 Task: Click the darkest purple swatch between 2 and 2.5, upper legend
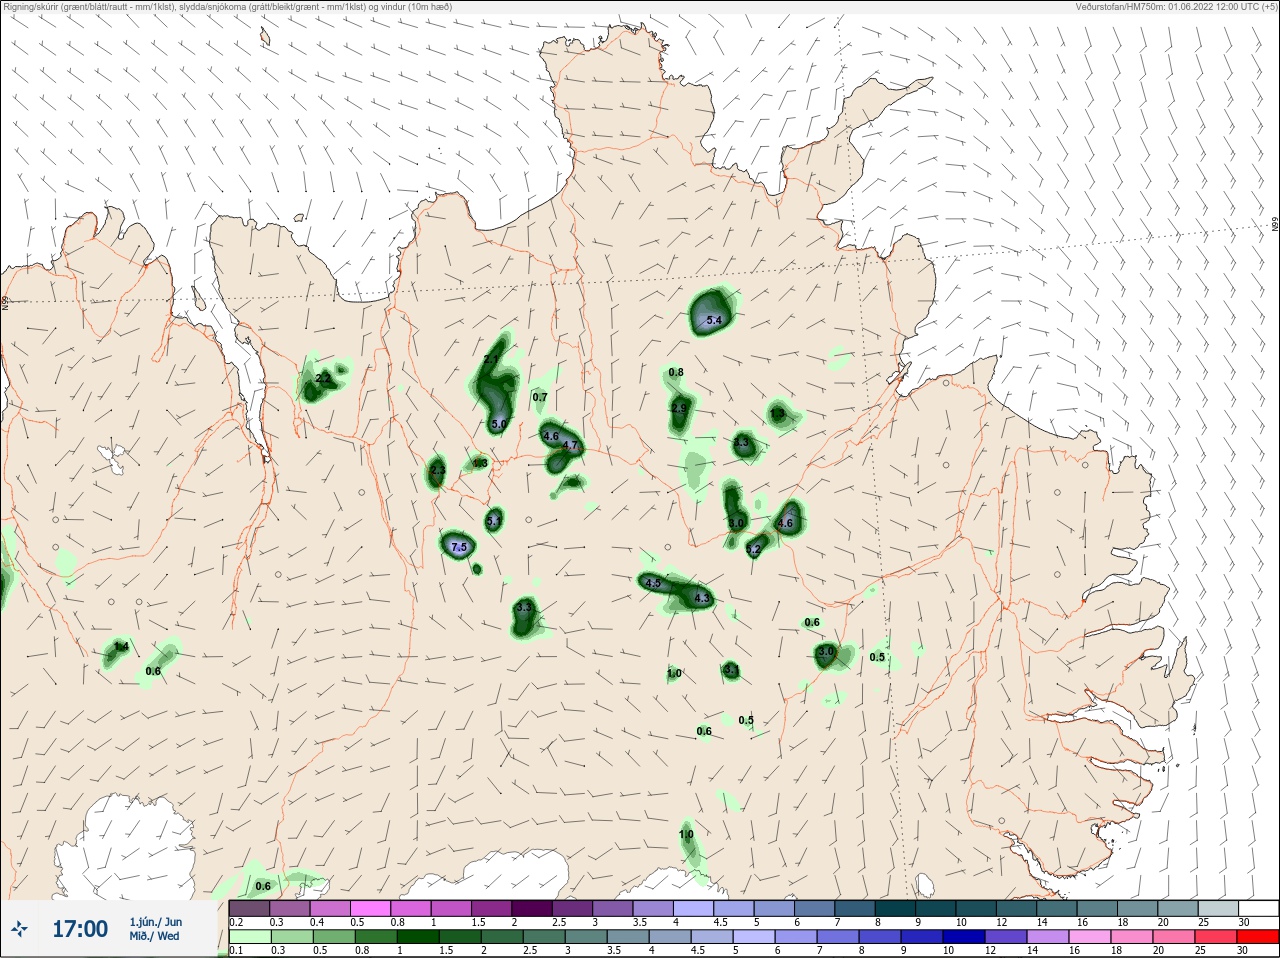pos(531,908)
